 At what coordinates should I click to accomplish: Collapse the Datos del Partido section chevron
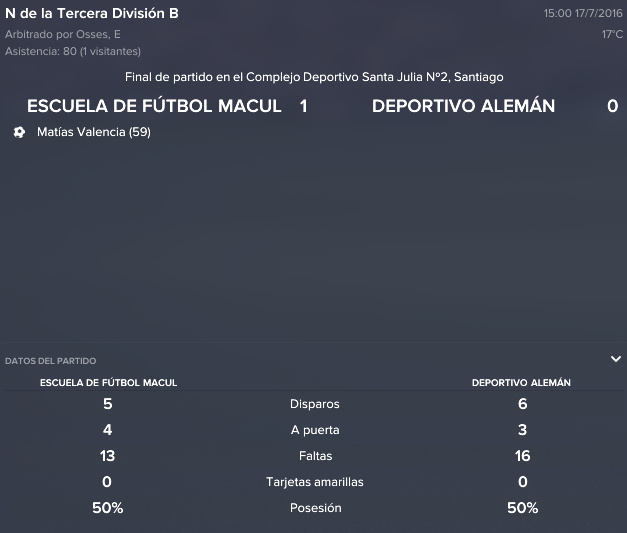(616, 359)
